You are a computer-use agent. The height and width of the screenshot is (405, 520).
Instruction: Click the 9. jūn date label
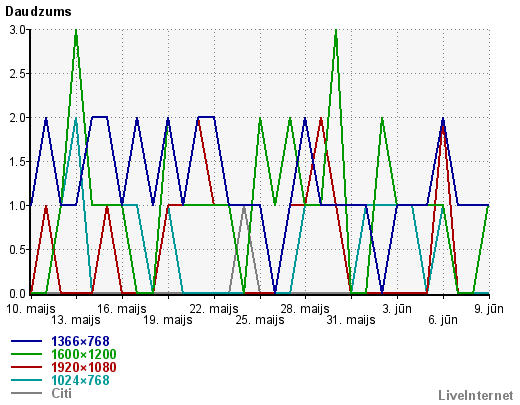[489, 309]
